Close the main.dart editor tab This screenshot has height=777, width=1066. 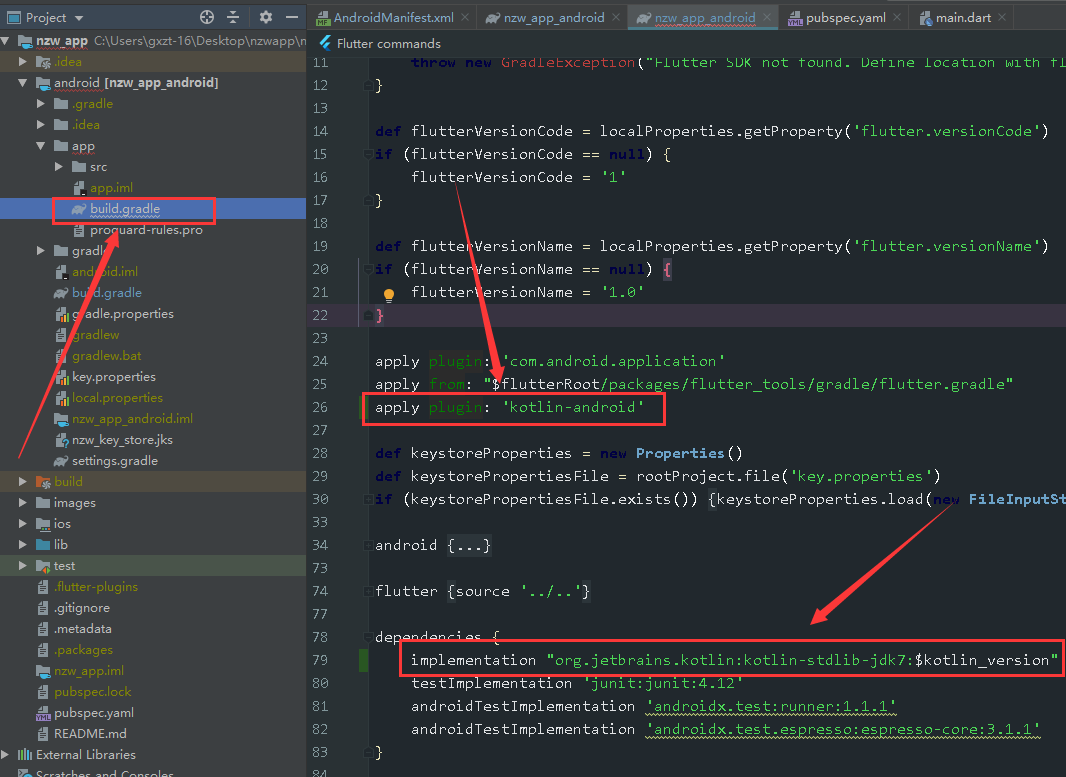(1000, 18)
